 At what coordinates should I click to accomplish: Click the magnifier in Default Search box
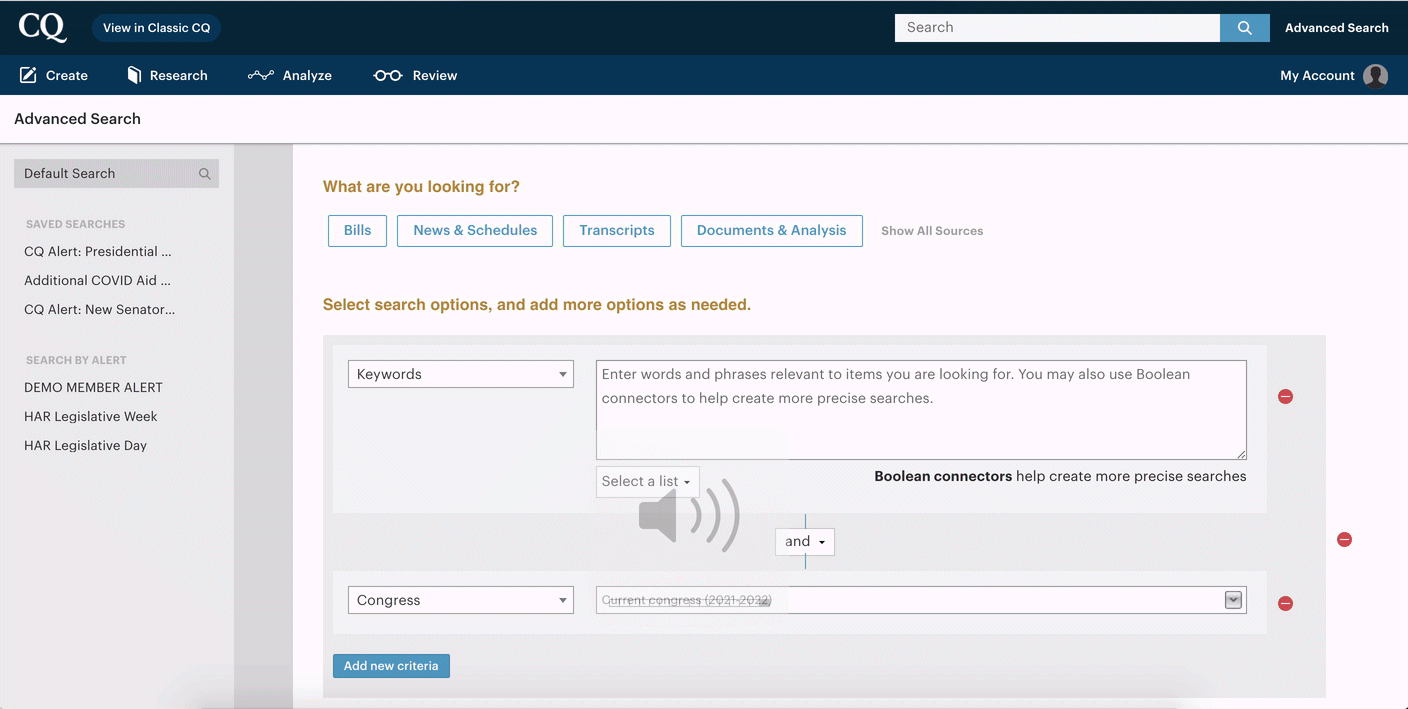point(205,174)
